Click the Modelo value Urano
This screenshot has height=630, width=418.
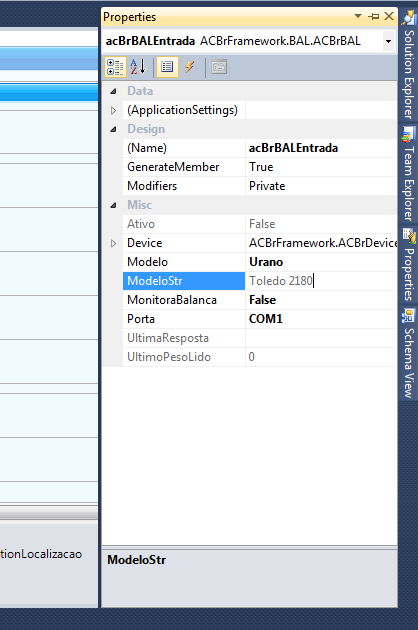[x=321, y=262]
